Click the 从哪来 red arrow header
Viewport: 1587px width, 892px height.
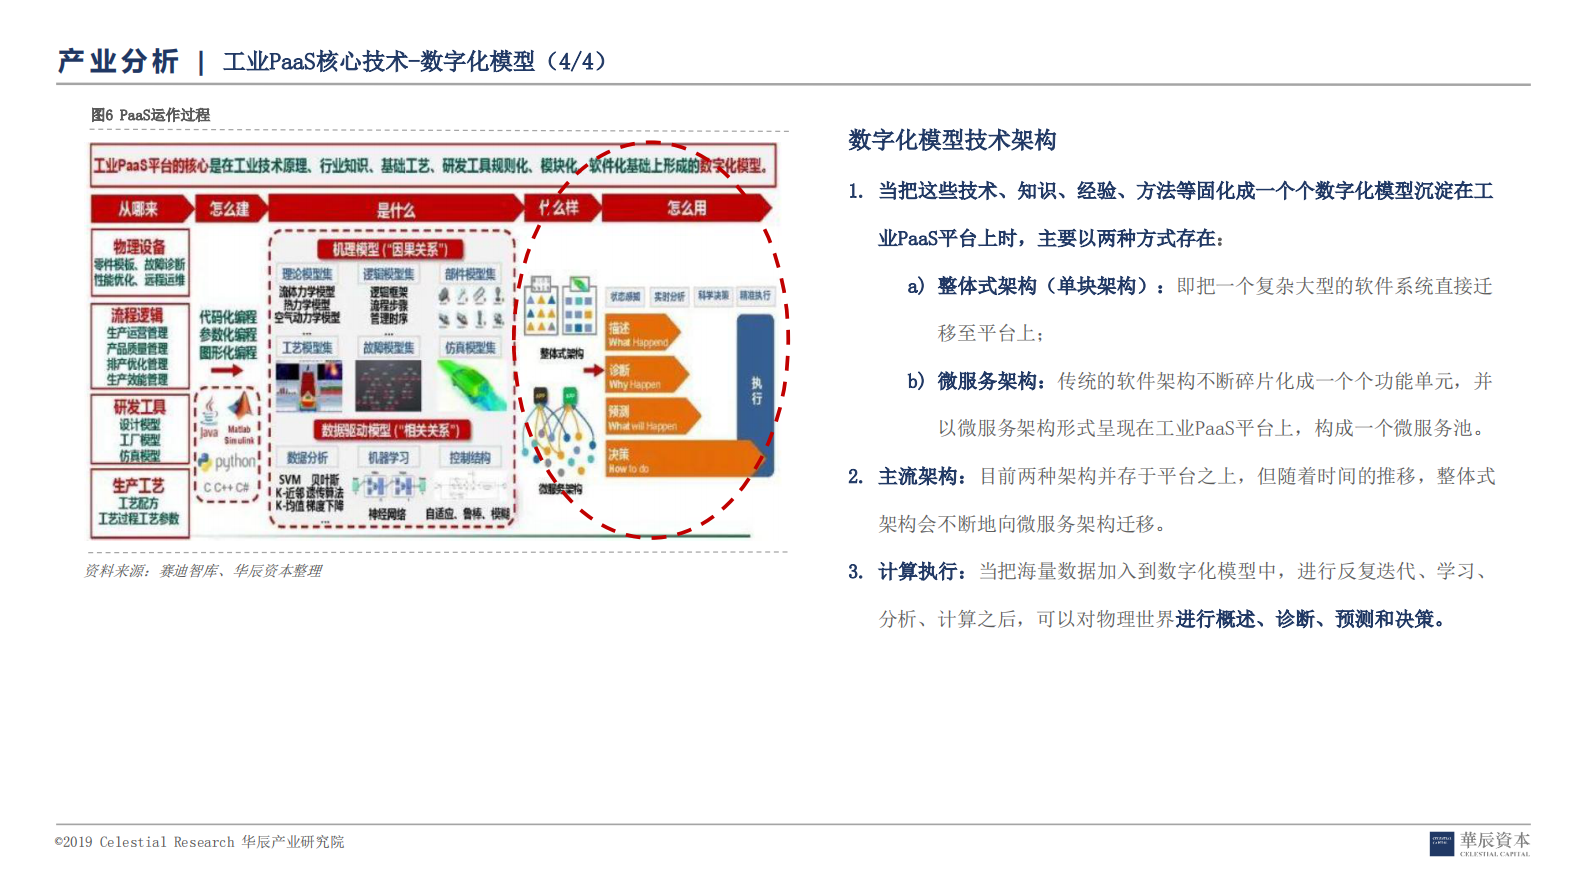click(141, 208)
